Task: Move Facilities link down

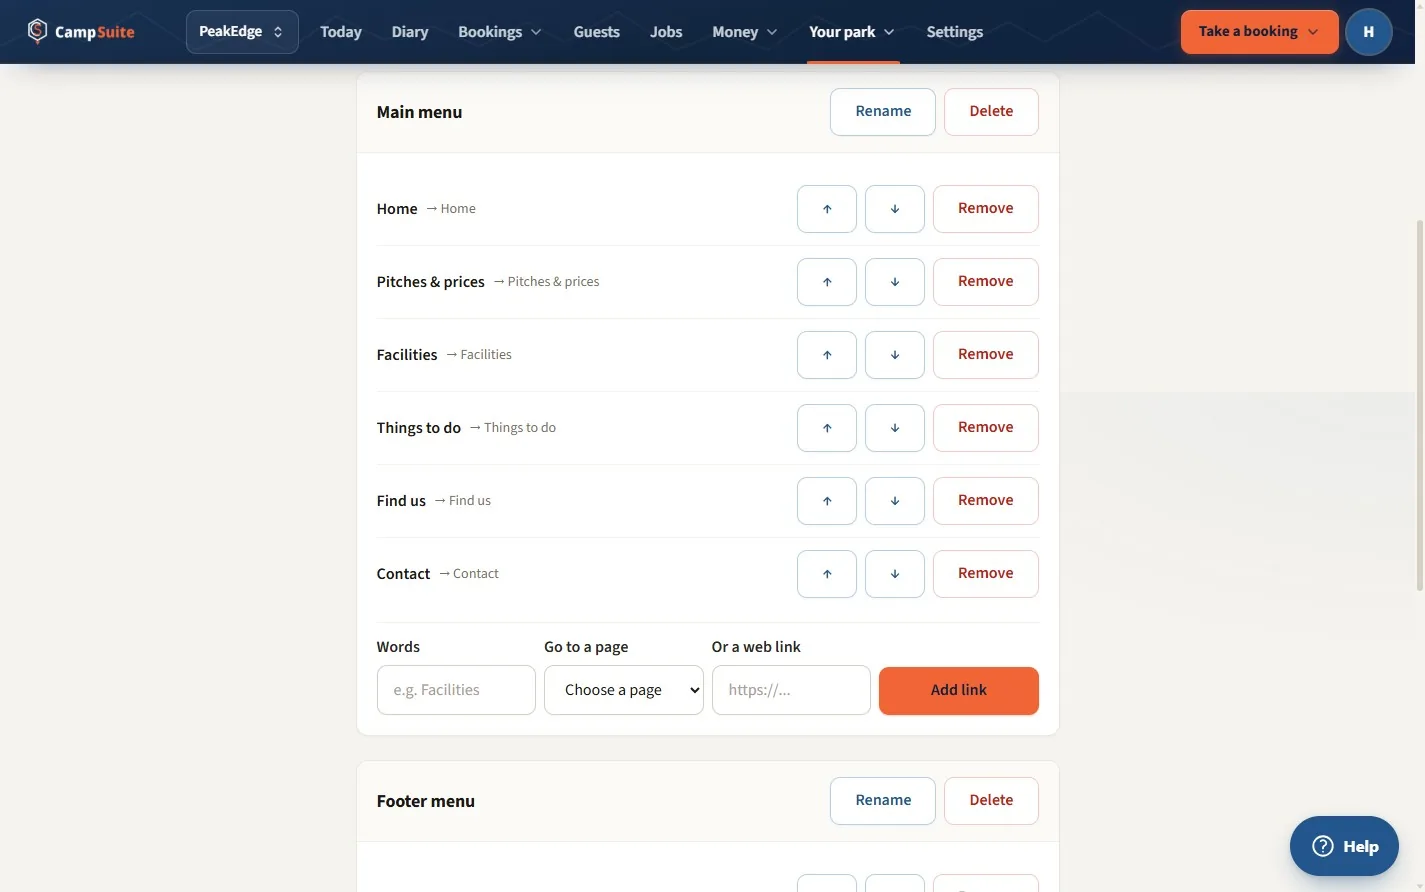Action: click(x=895, y=355)
